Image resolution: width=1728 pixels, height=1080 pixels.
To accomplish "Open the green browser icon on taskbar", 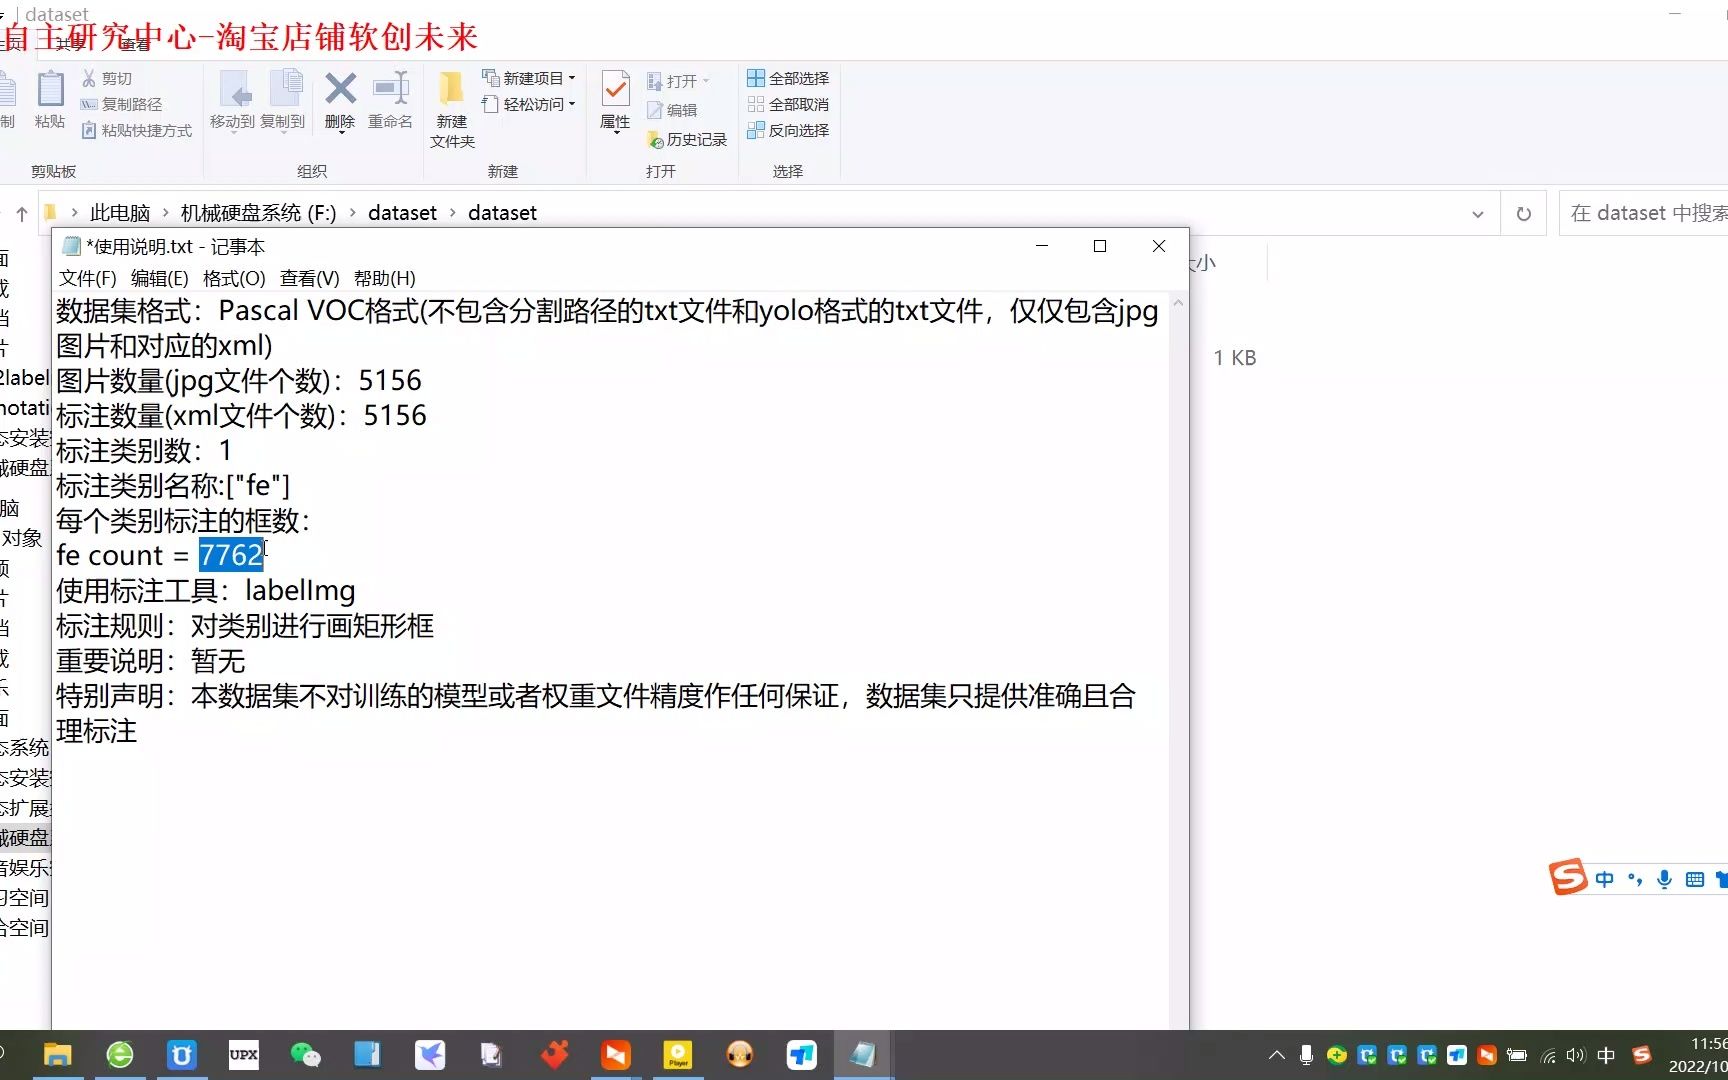I will coord(120,1055).
